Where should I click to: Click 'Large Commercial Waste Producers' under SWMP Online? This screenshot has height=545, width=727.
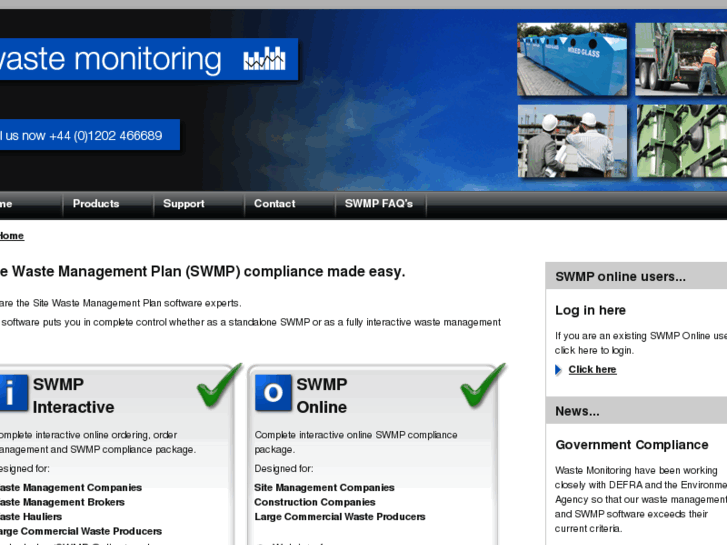point(339,517)
